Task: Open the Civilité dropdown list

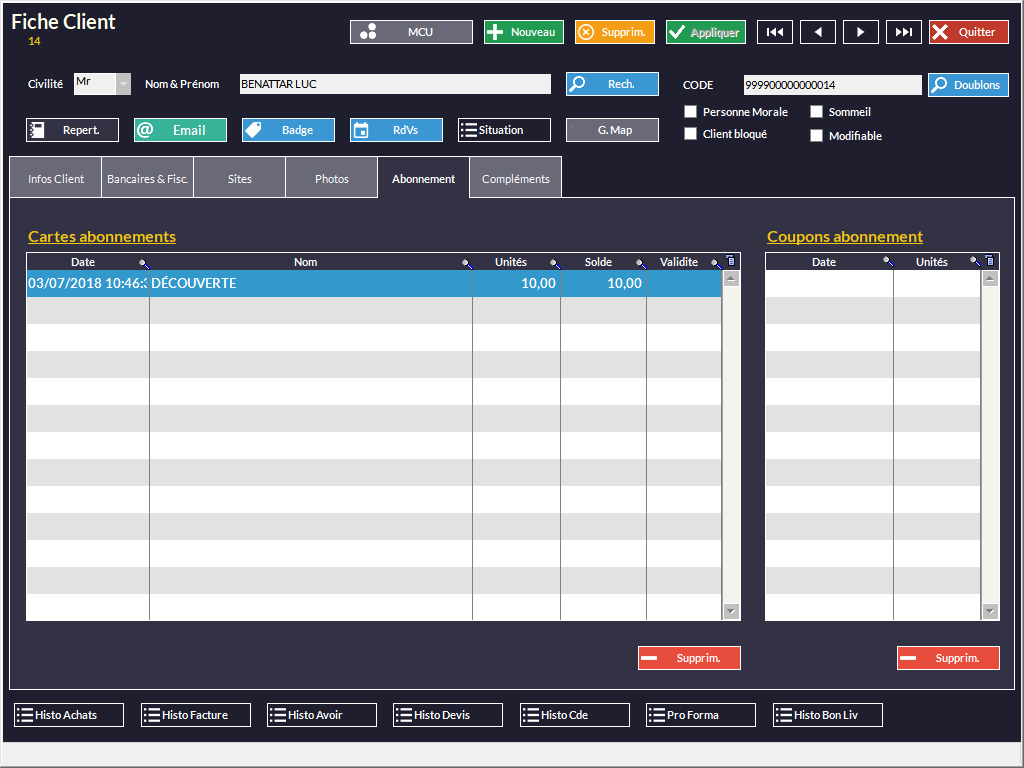Action: tap(124, 84)
